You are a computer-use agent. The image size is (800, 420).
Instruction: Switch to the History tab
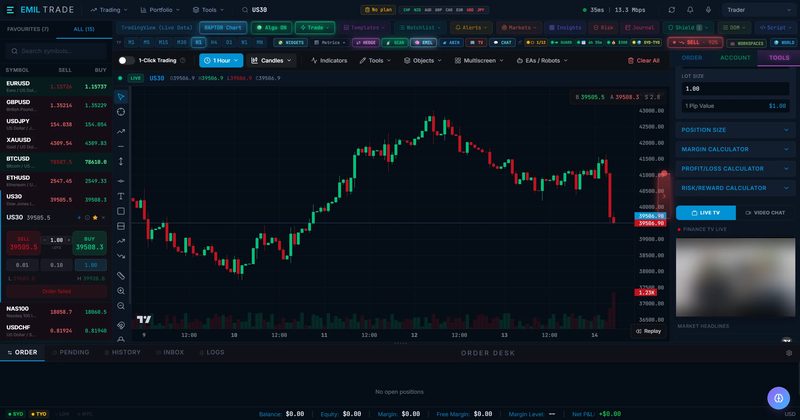[122, 352]
